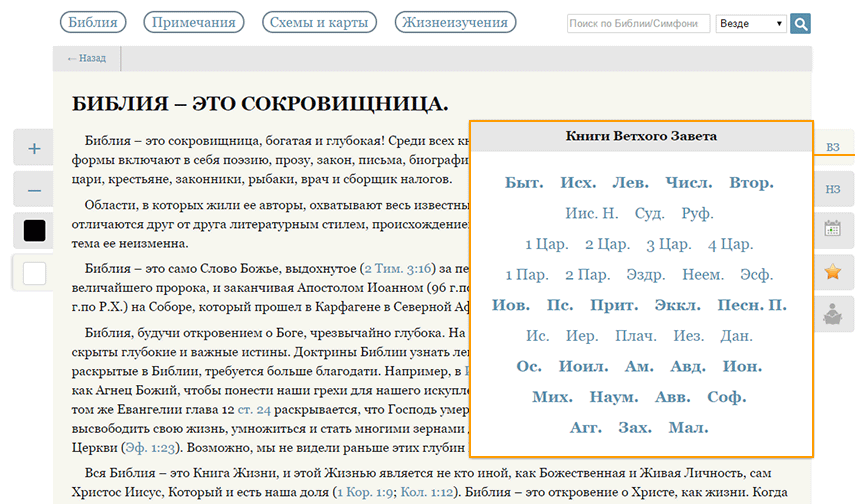Open the book Песн. П.
The image size is (865, 504).
(752, 305)
